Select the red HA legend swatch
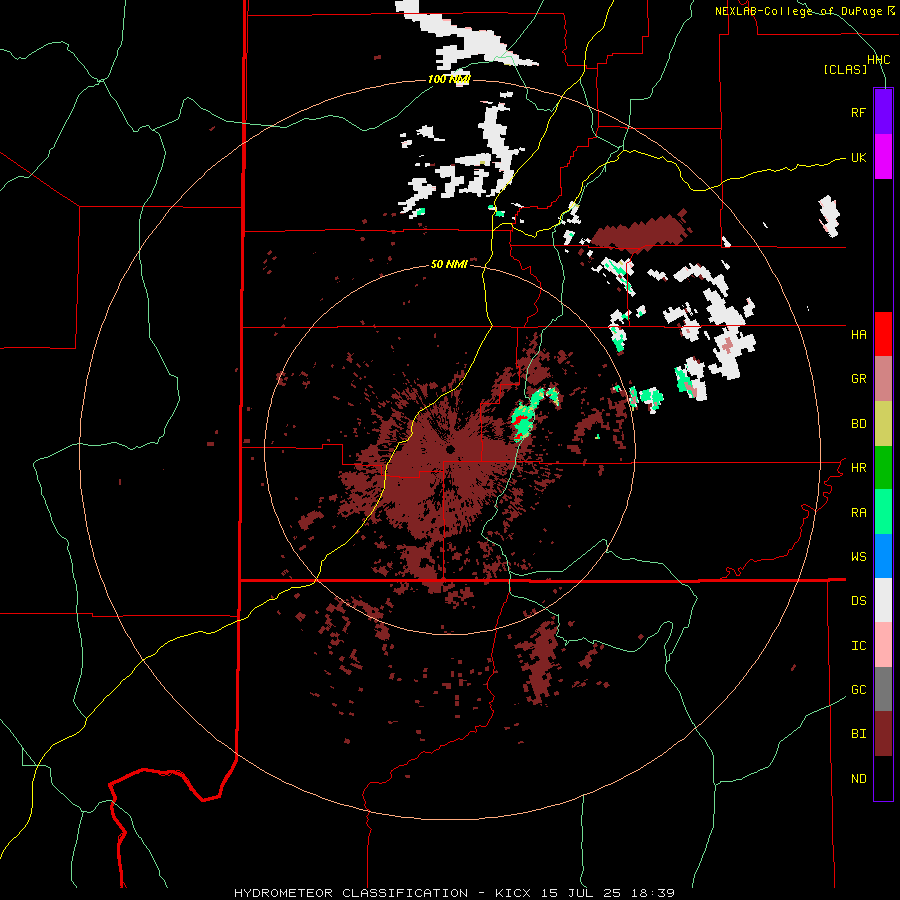 coord(883,334)
